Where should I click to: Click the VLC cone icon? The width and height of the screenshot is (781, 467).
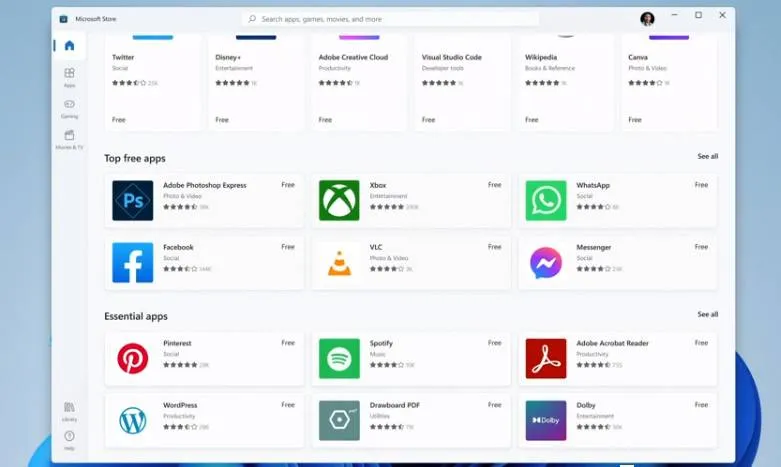click(x=339, y=262)
